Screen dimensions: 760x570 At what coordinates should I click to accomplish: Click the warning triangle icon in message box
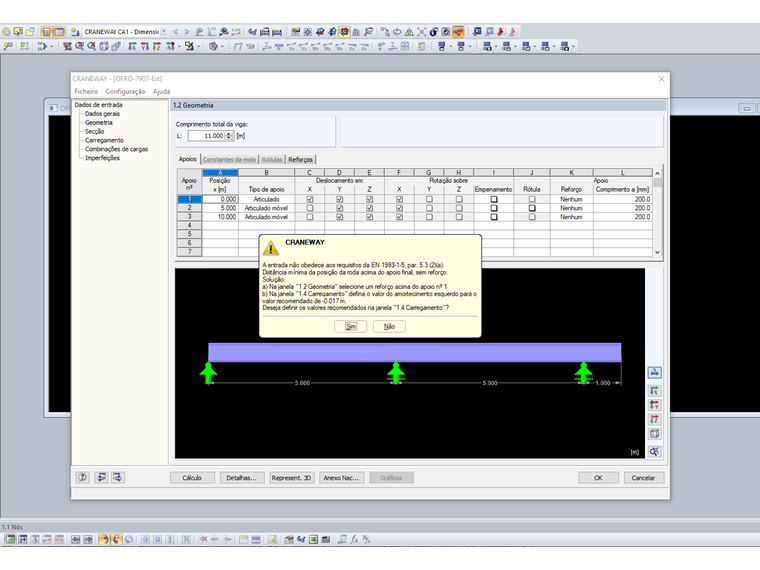point(271,248)
